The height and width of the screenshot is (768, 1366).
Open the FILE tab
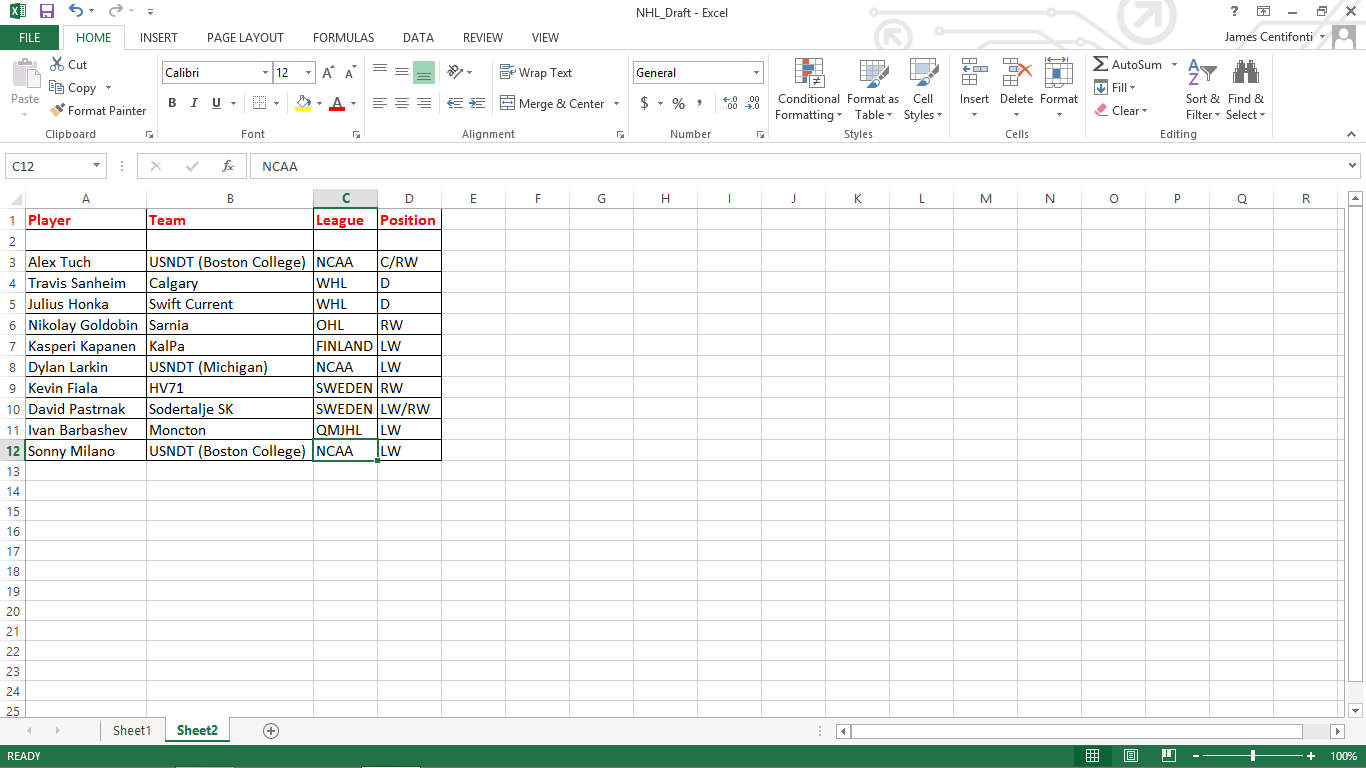click(x=30, y=37)
